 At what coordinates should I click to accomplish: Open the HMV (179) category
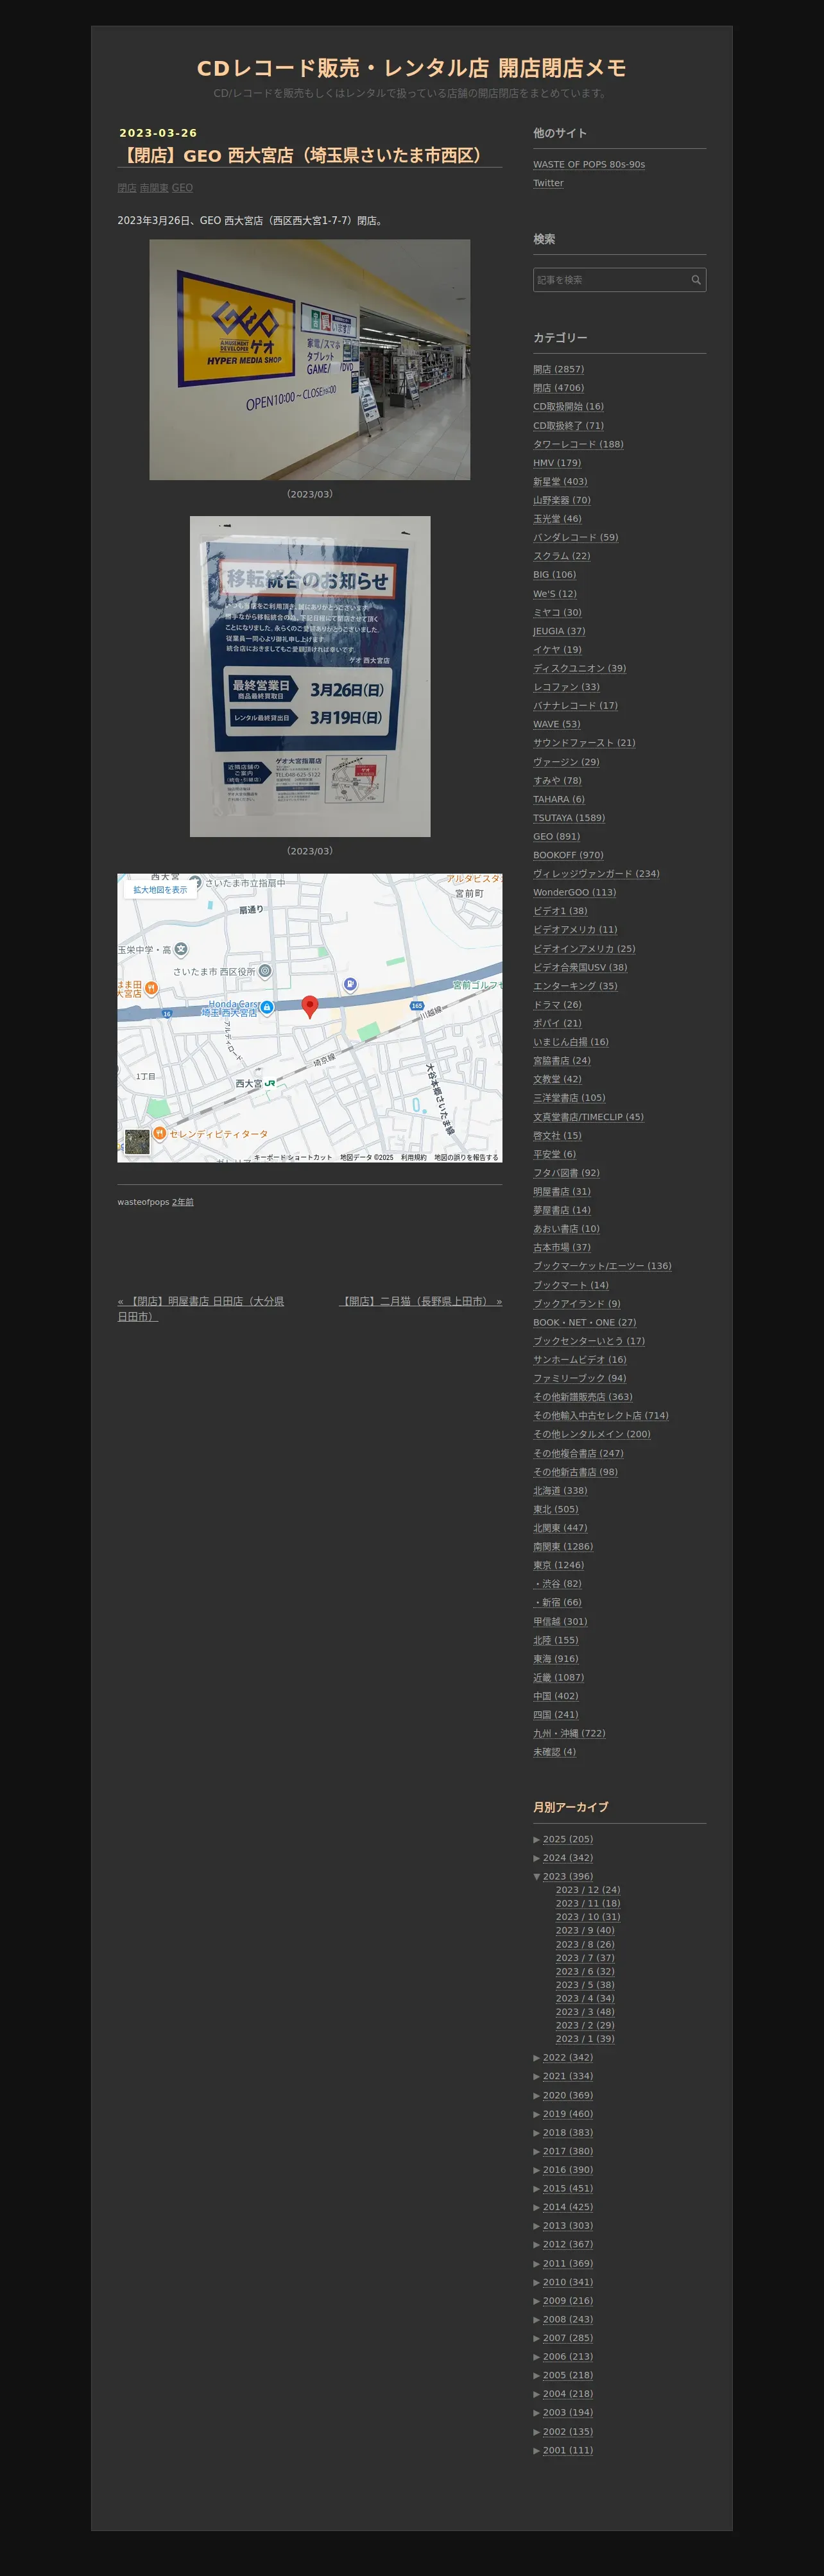point(557,463)
